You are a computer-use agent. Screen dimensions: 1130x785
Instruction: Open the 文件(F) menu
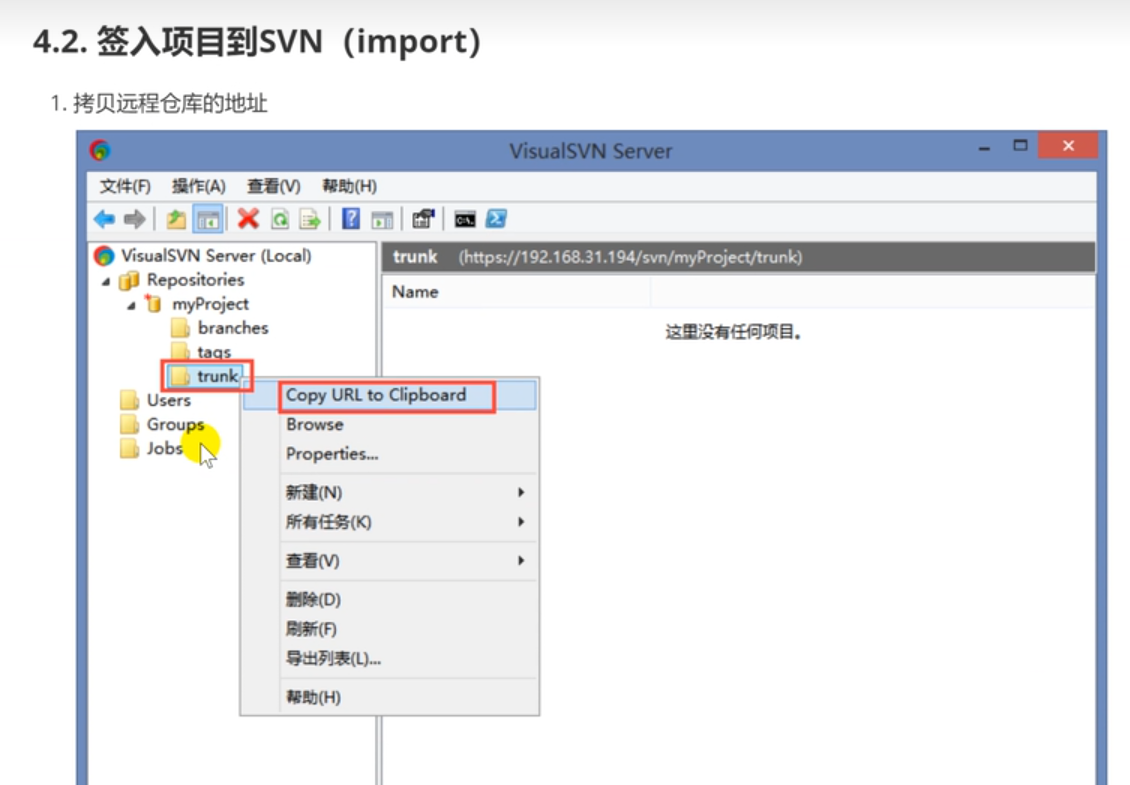(x=125, y=186)
